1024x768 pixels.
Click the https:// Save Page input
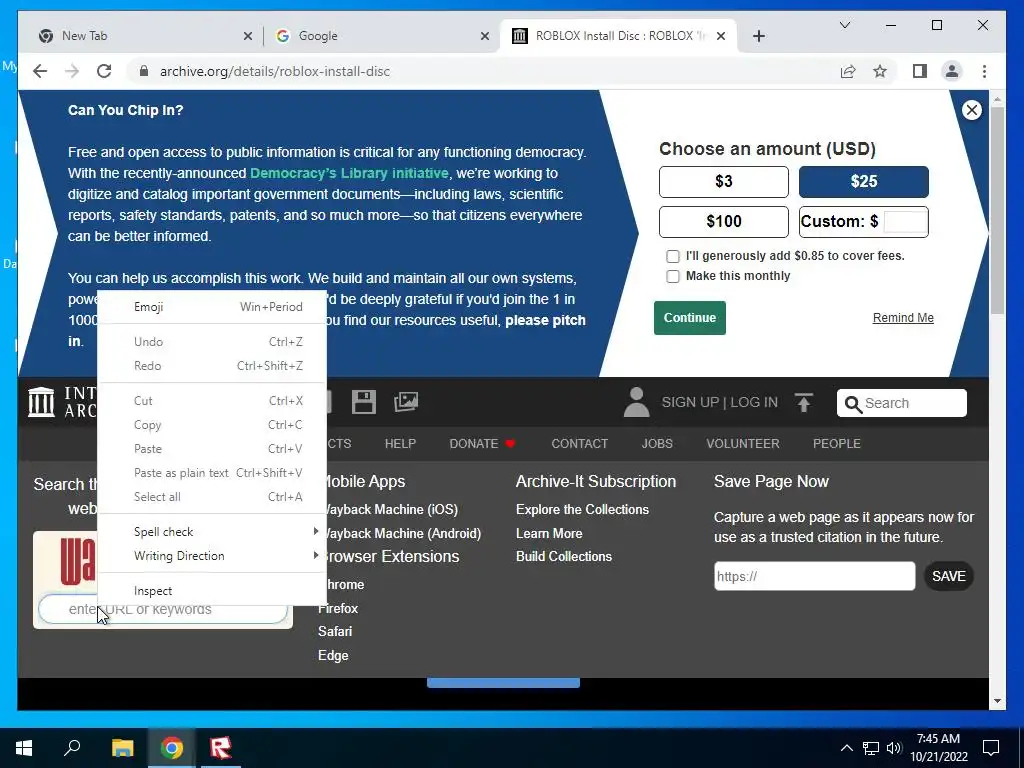coord(814,576)
